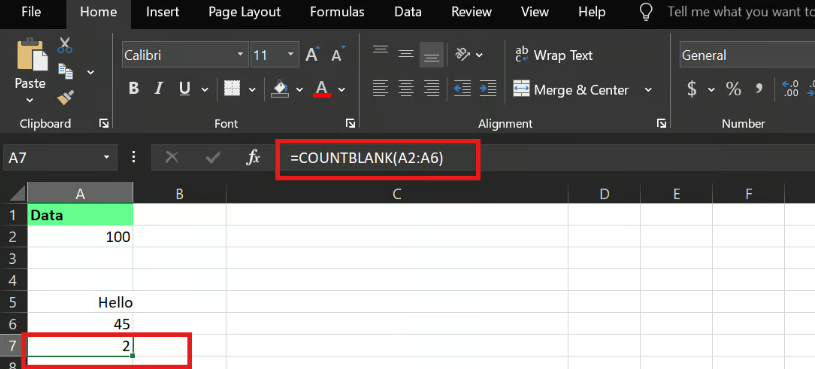815x369 pixels.
Task: Open the Help tab
Action: [591, 12]
